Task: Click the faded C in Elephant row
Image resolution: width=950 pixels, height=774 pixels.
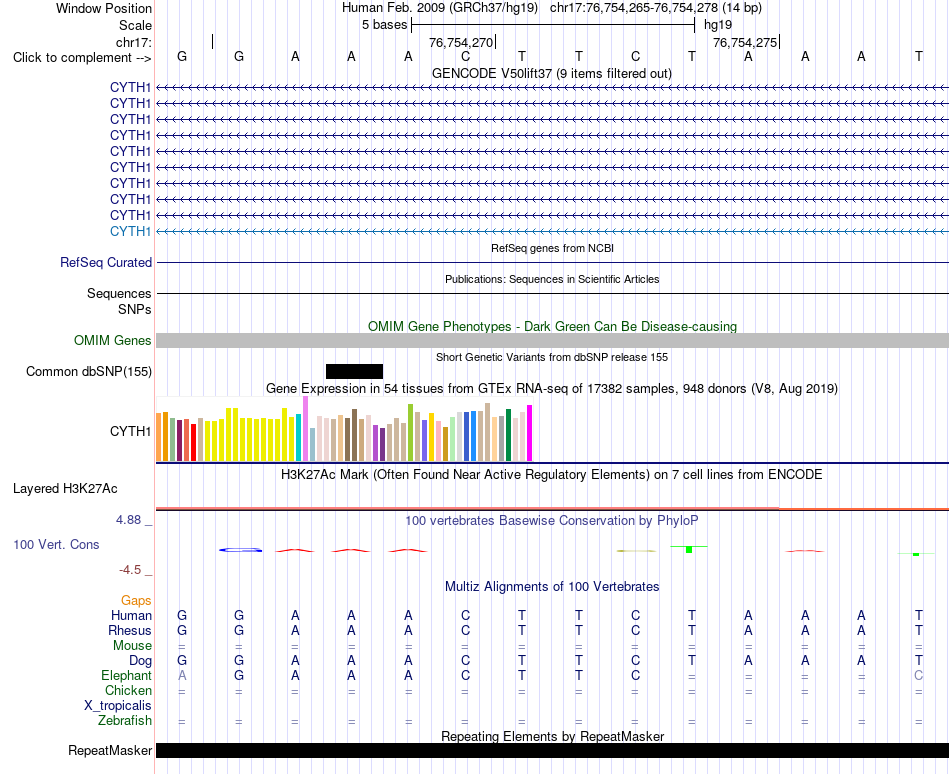Action: pos(918,675)
